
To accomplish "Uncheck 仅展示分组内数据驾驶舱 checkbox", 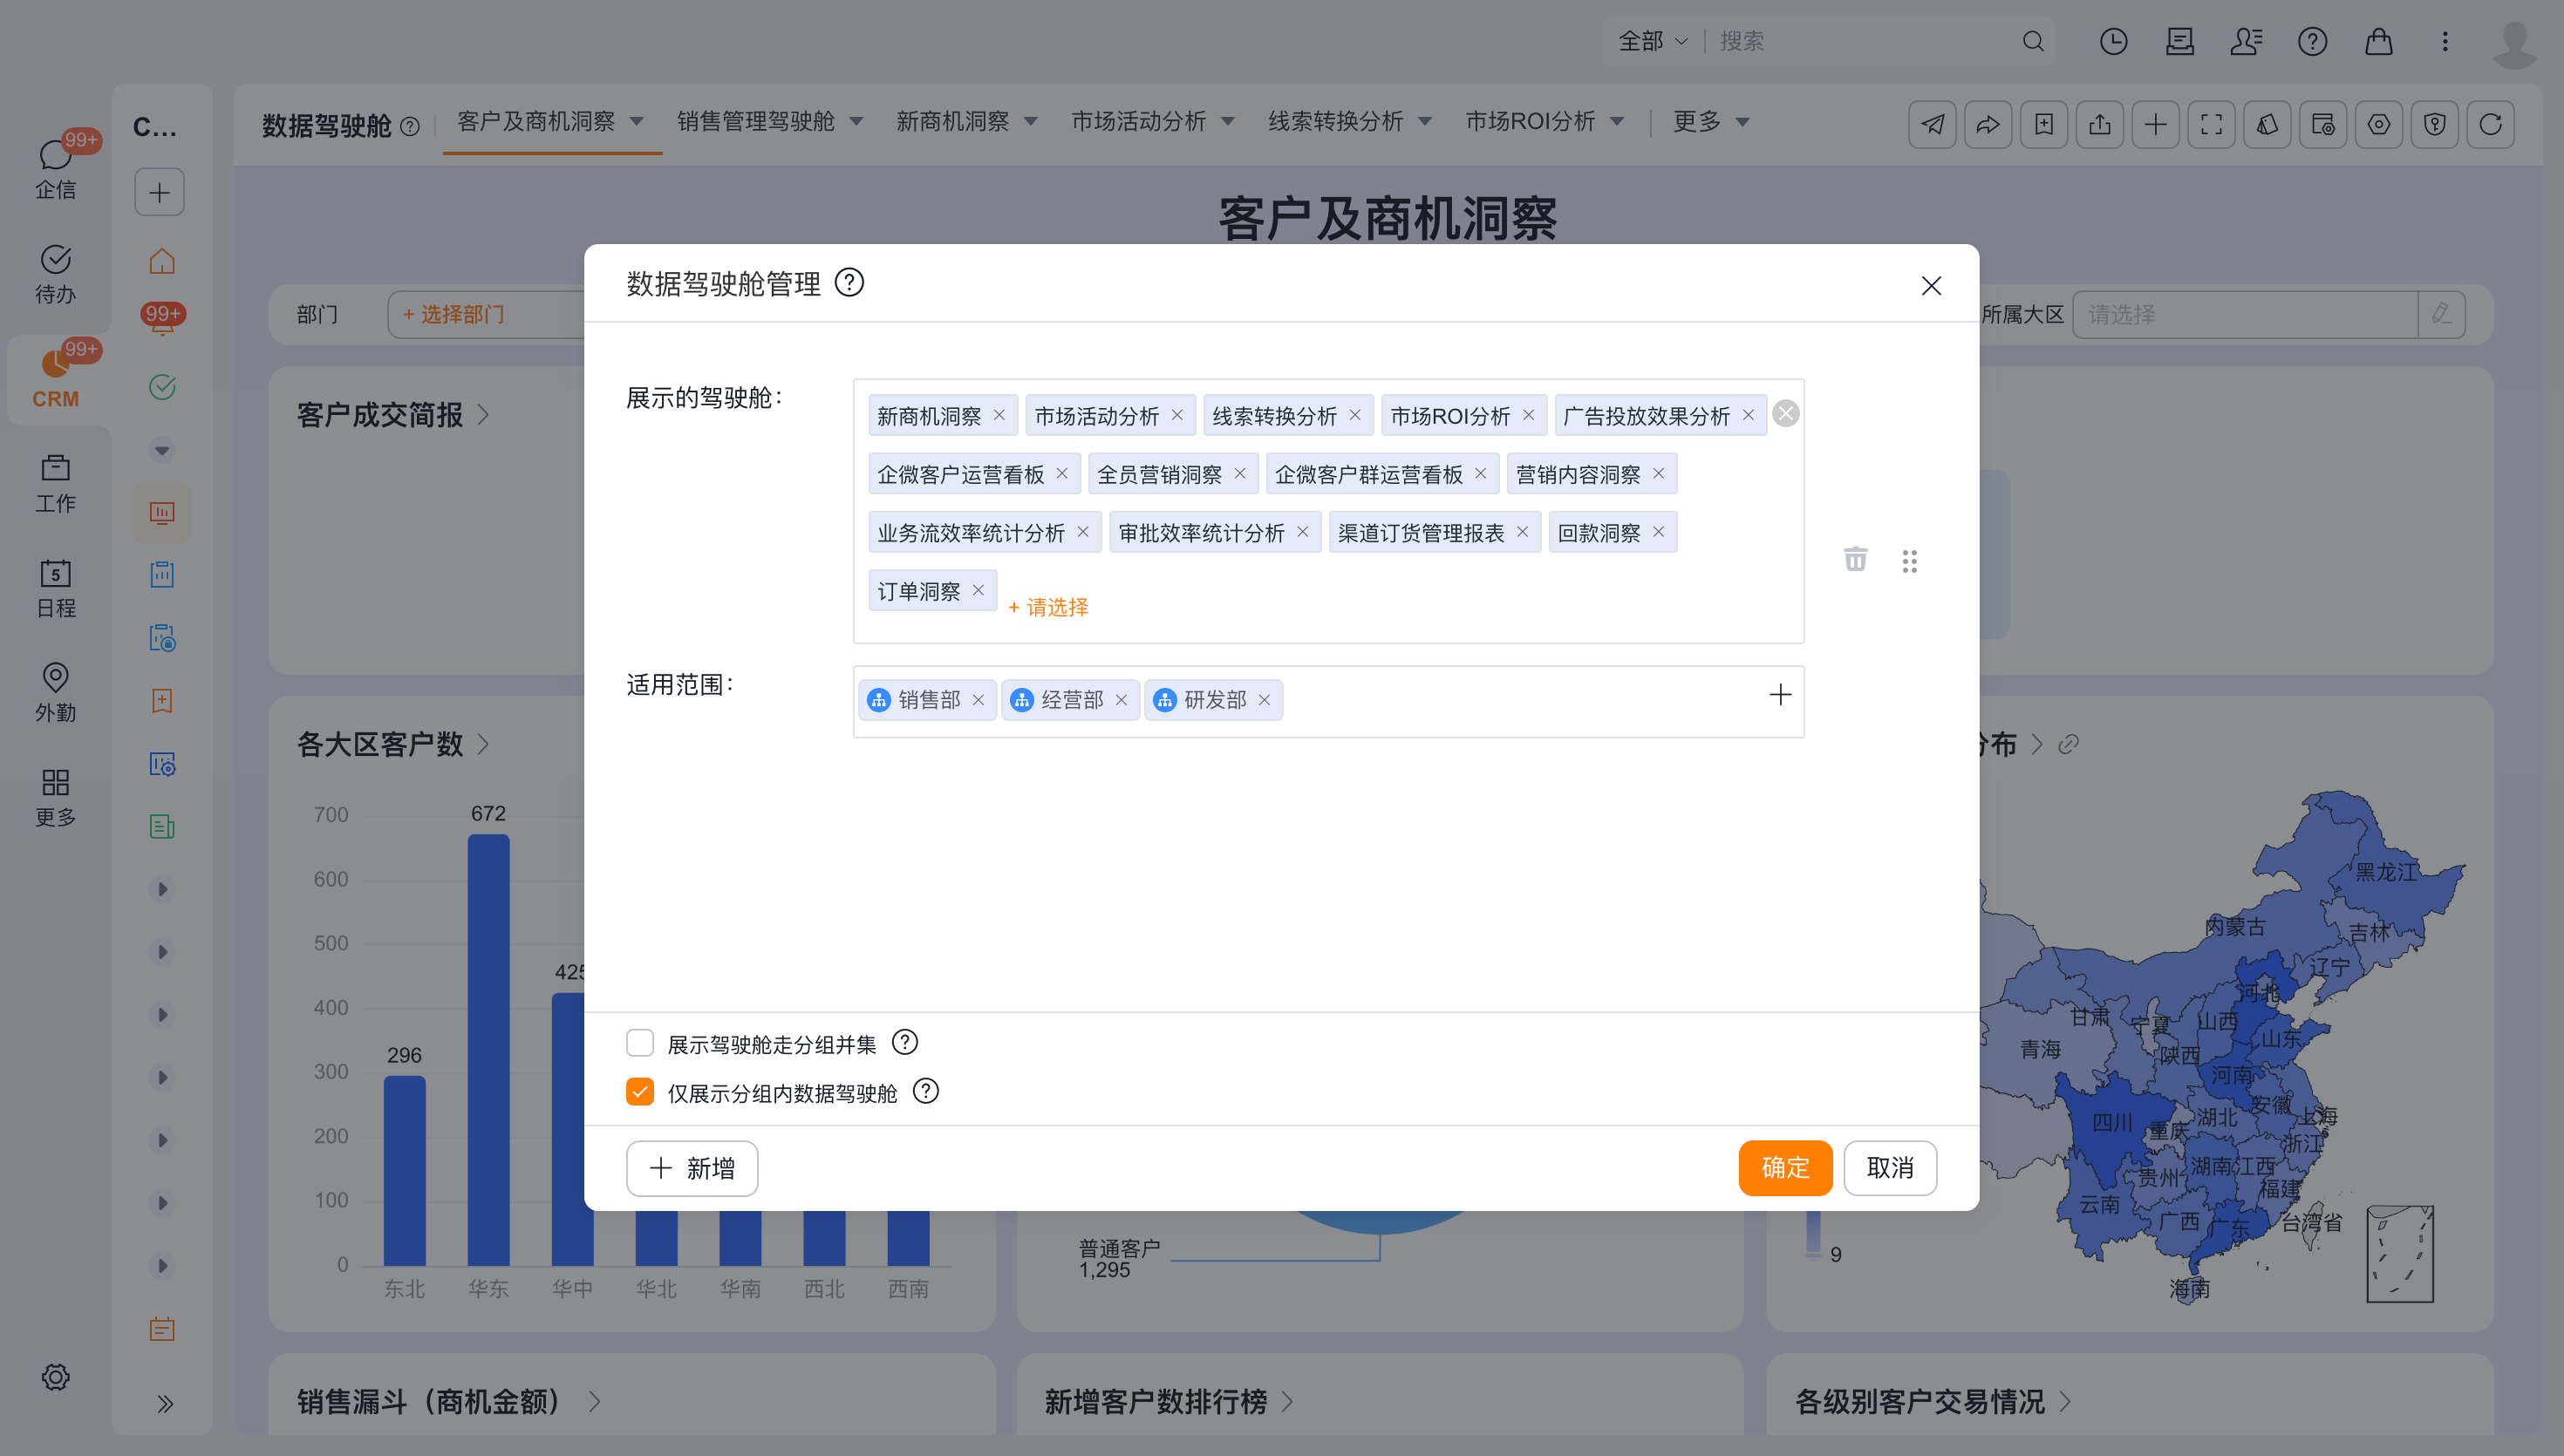I will click(640, 1092).
